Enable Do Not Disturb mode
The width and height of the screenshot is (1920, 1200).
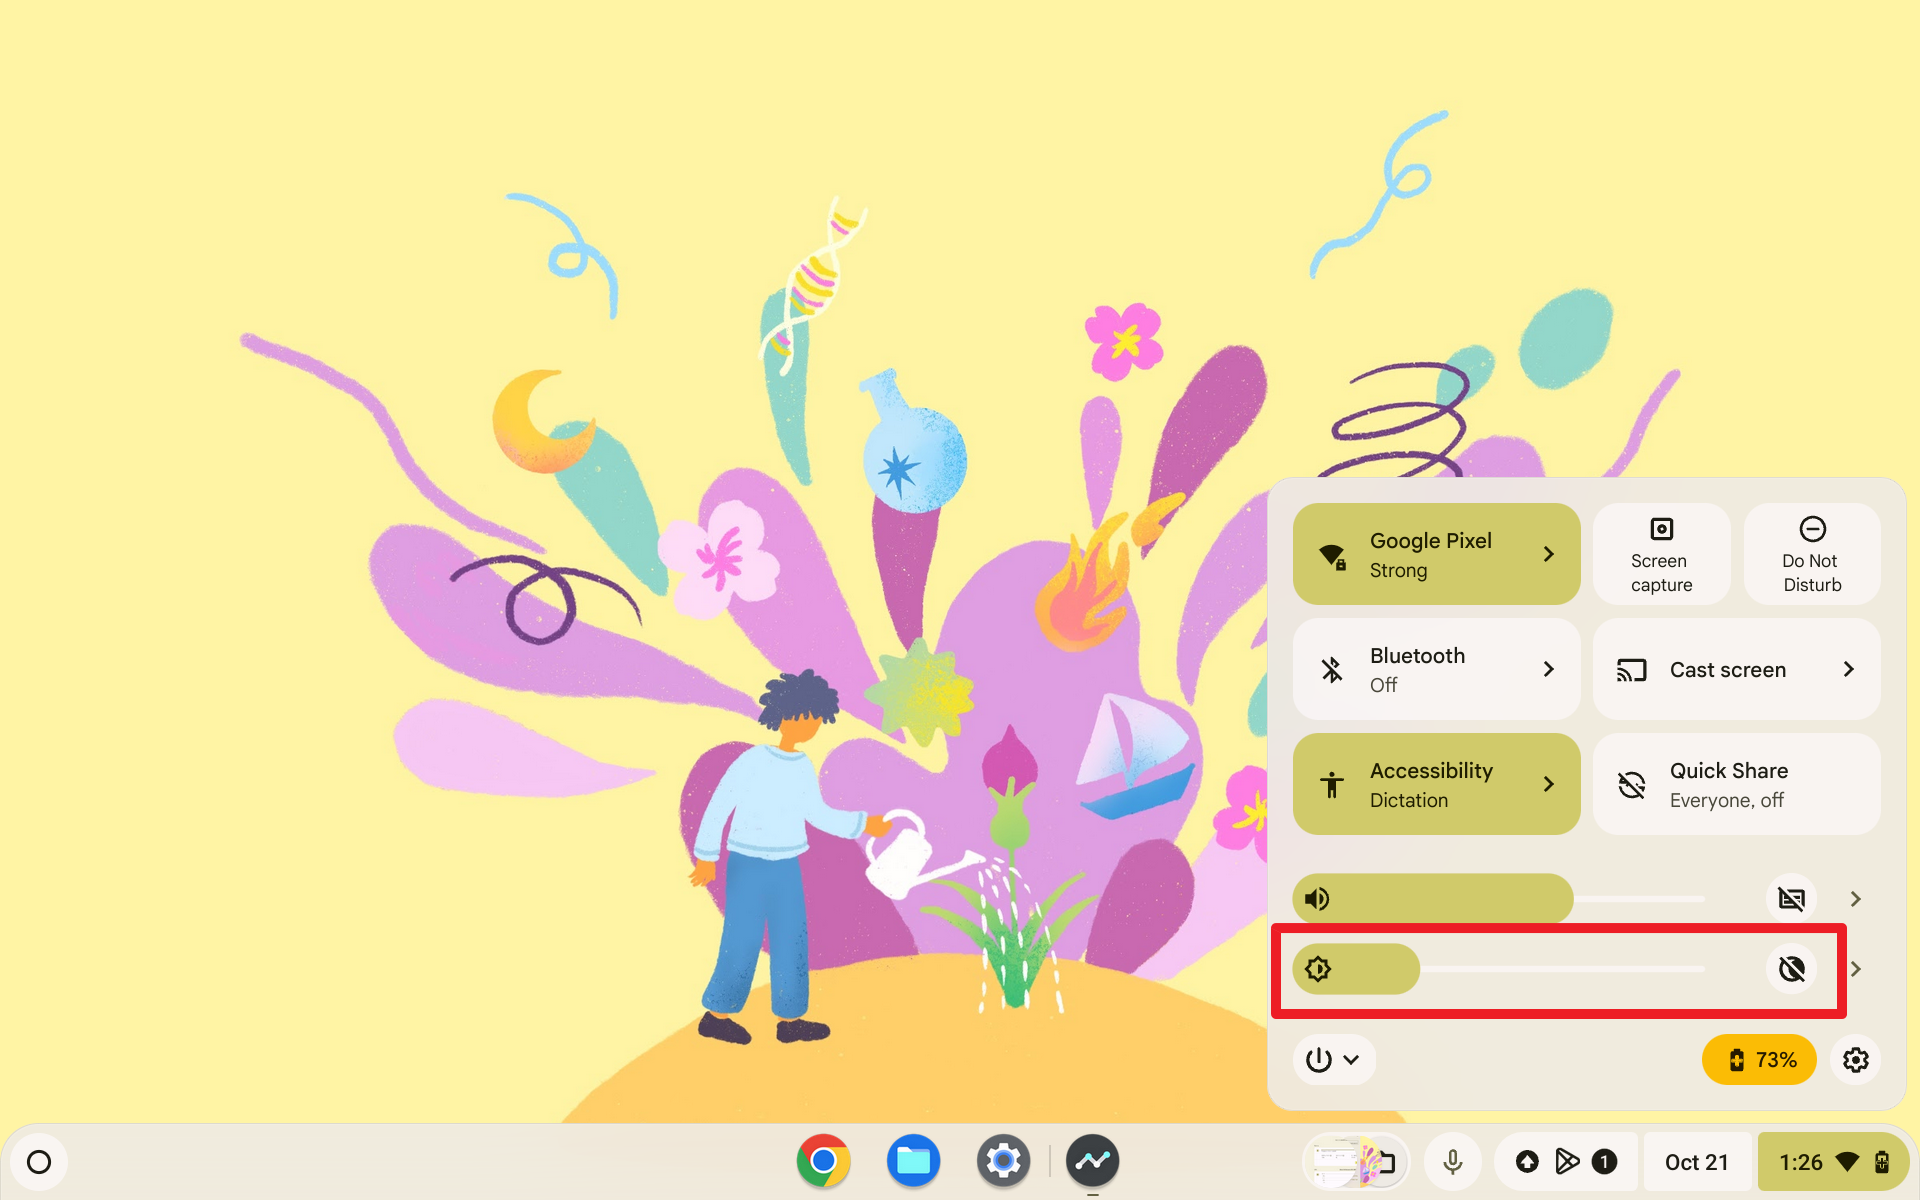pos(1811,553)
